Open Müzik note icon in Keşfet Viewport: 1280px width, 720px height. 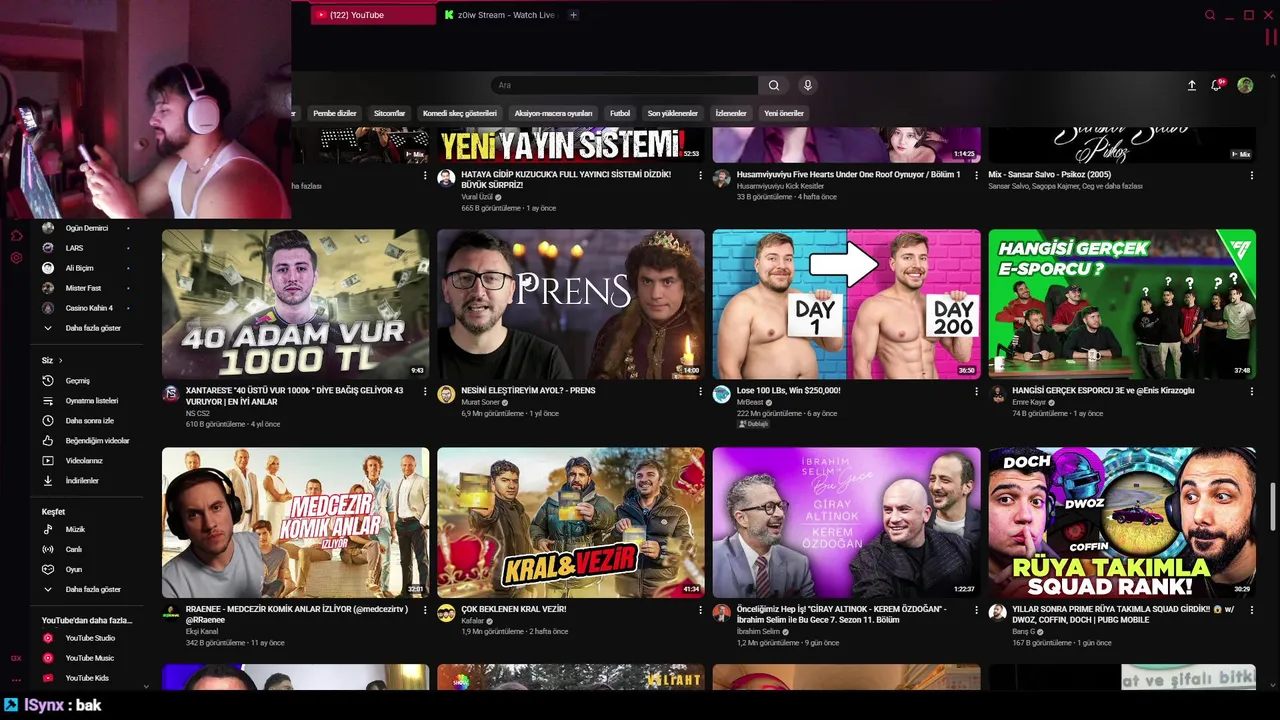47,530
